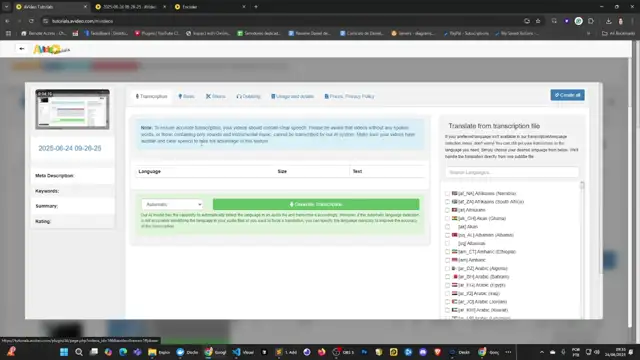Switch to the Basic tab
Screen dimensions: 640x360
point(186,96)
